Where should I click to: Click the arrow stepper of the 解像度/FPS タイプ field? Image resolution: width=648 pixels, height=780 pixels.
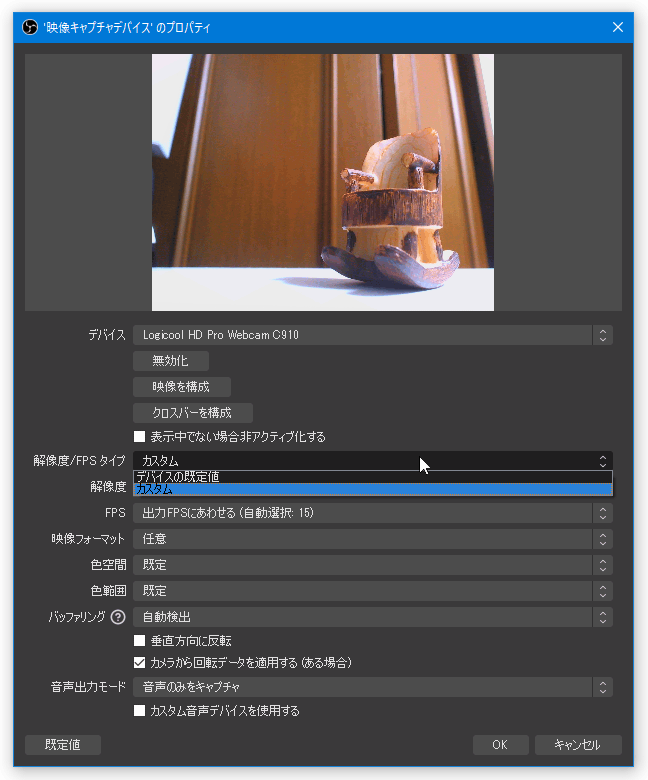pos(603,461)
